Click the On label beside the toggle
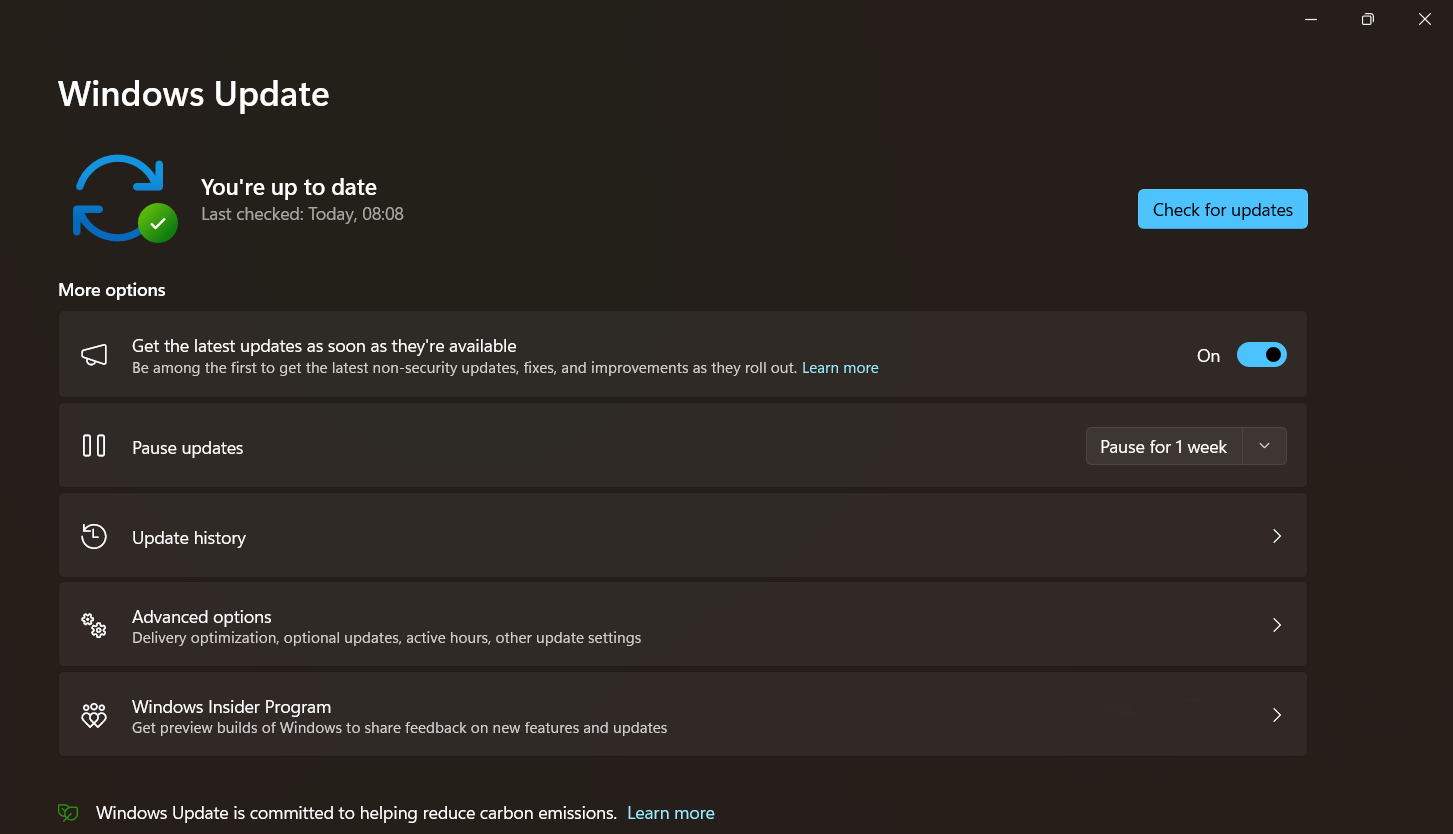The width and height of the screenshot is (1453, 834). pyautogui.click(x=1209, y=356)
